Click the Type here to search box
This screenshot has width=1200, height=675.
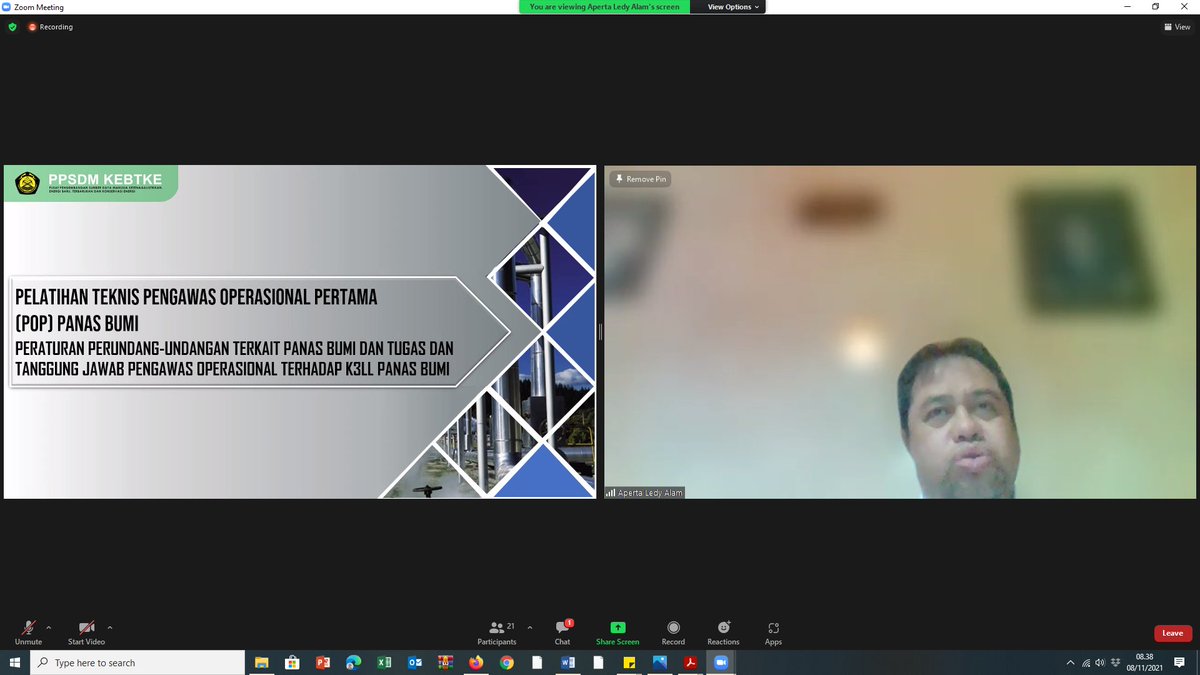[138, 663]
